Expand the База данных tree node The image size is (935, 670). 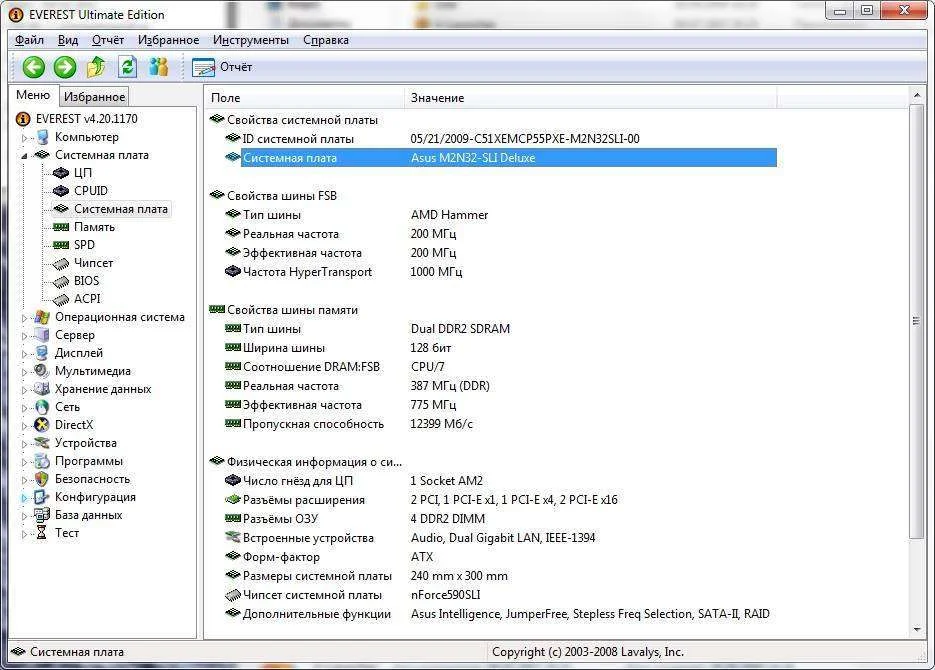[24, 516]
